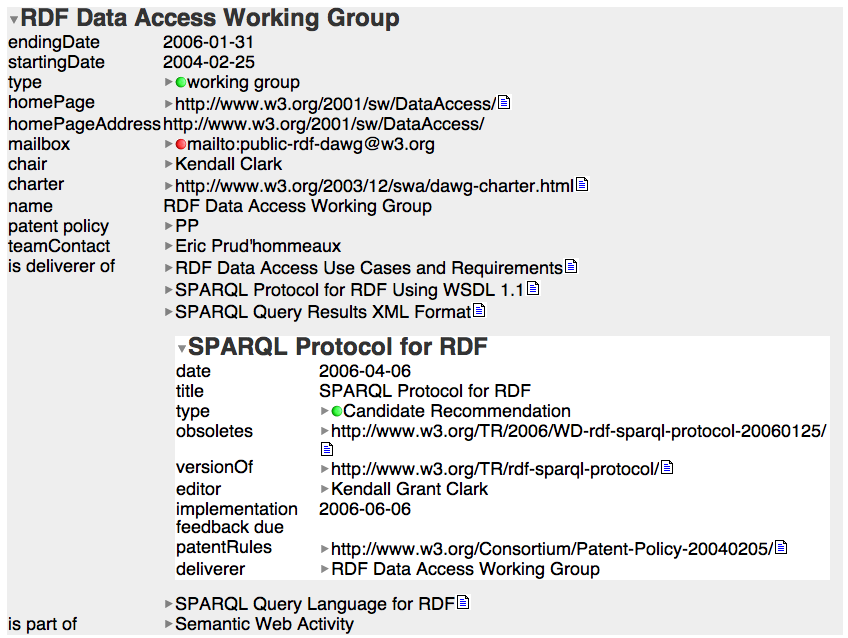
Task: Open the Kendall Grant Clark editor entry
Action: [409, 489]
